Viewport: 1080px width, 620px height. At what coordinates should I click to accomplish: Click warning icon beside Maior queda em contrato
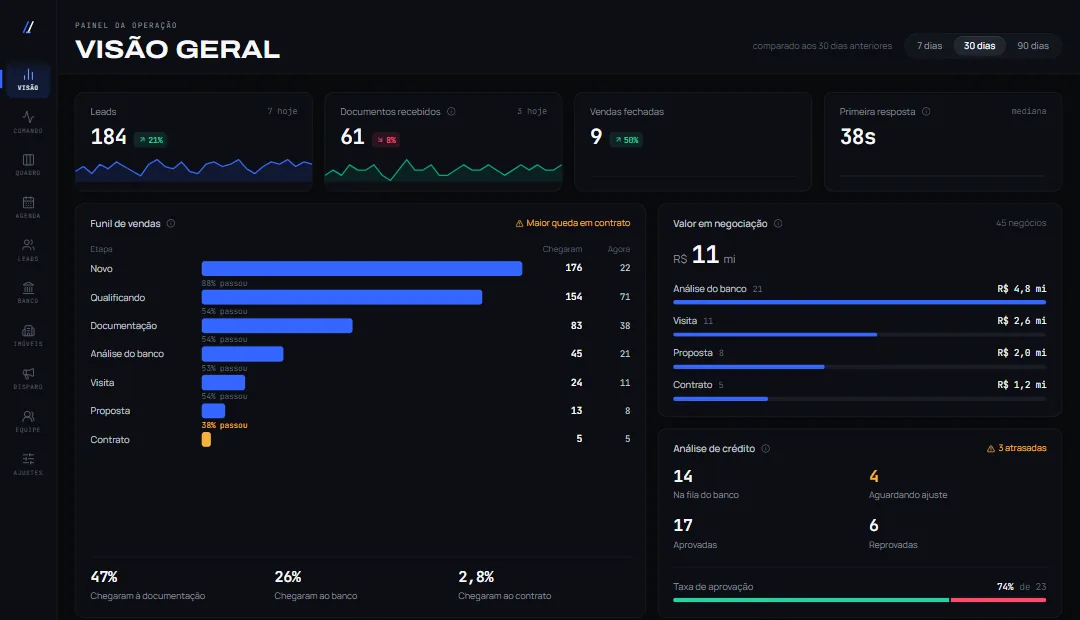[519, 223]
